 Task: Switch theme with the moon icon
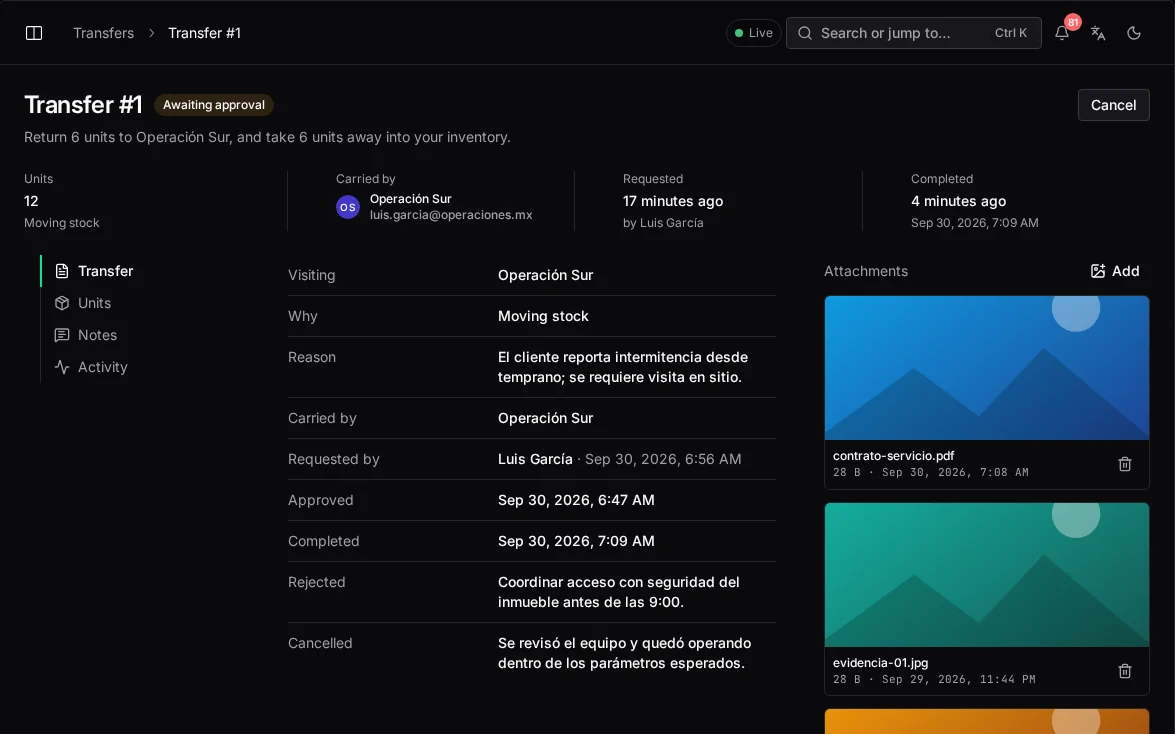coord(1134,33)
